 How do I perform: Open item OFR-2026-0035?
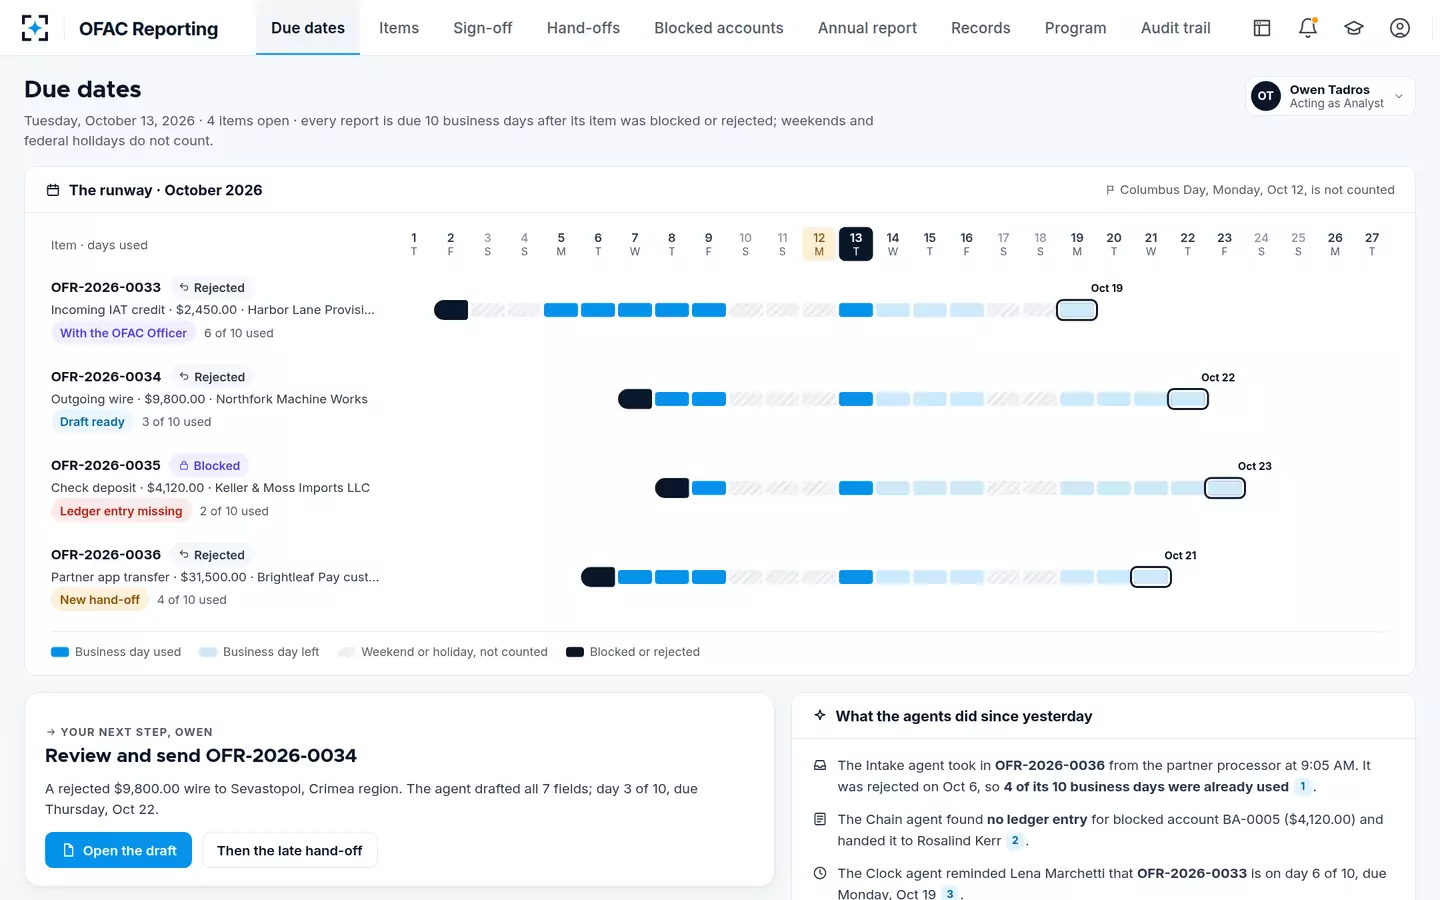[x=106, y=465]
